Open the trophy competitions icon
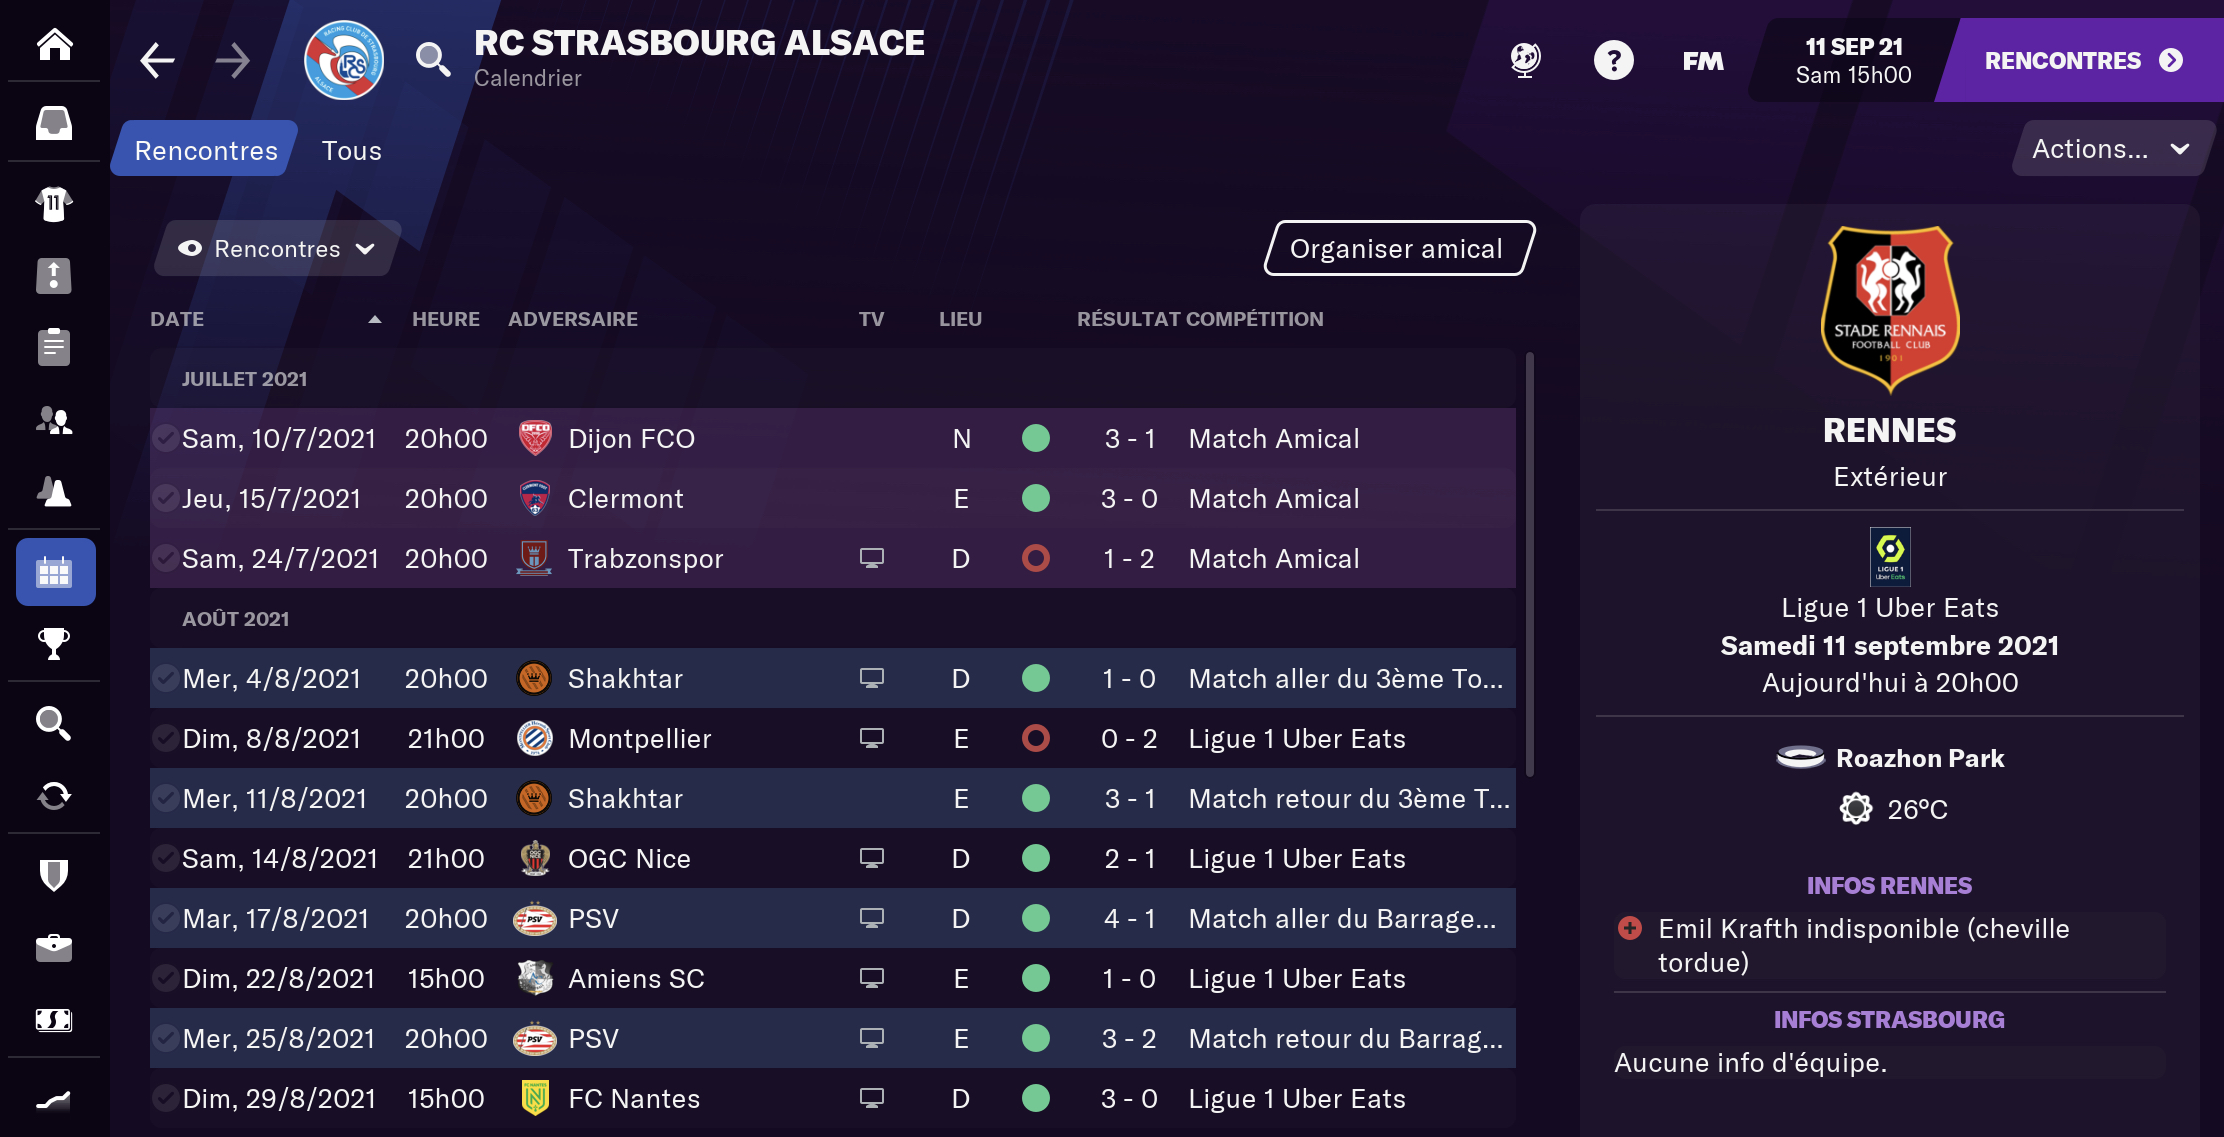Screen dimensions: 2224x1137 point(54,644)
